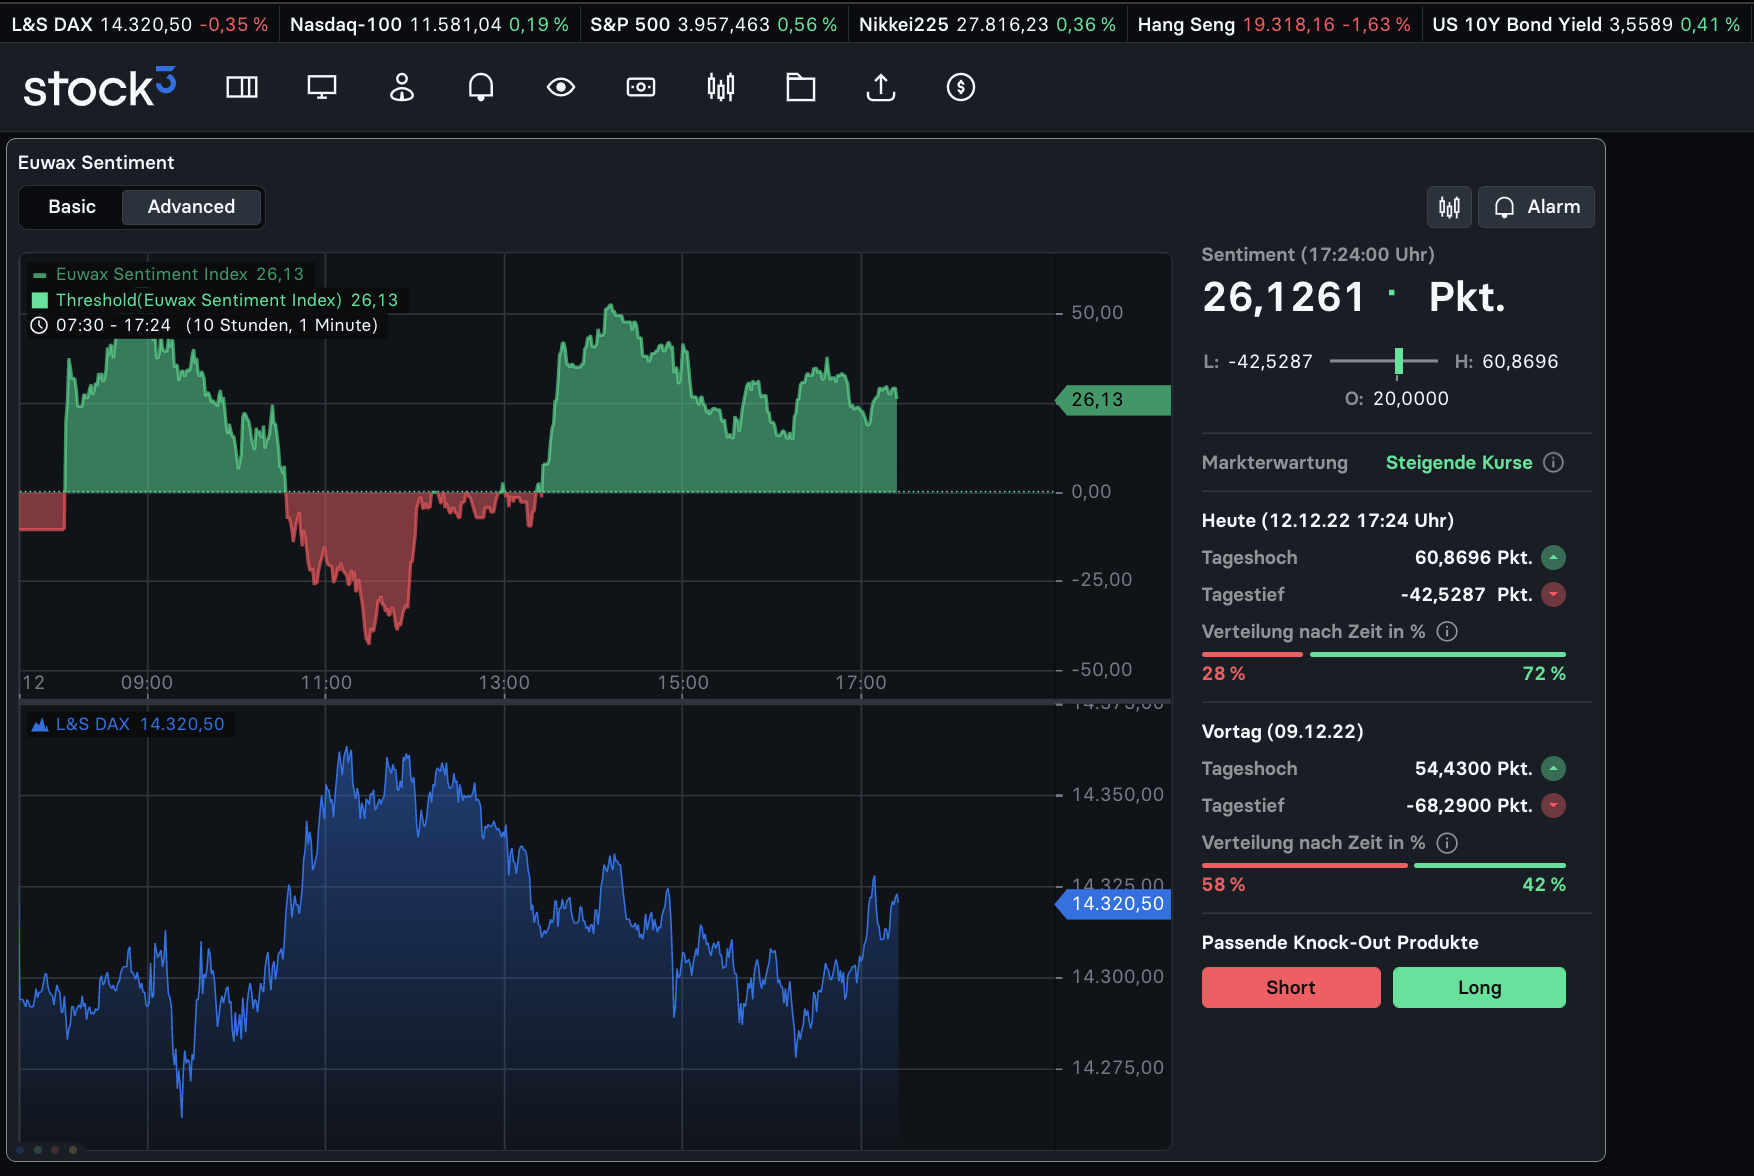Click the 13:00 time axis label
This screenshot has height=1176, width=1754.
pos(504,682)
